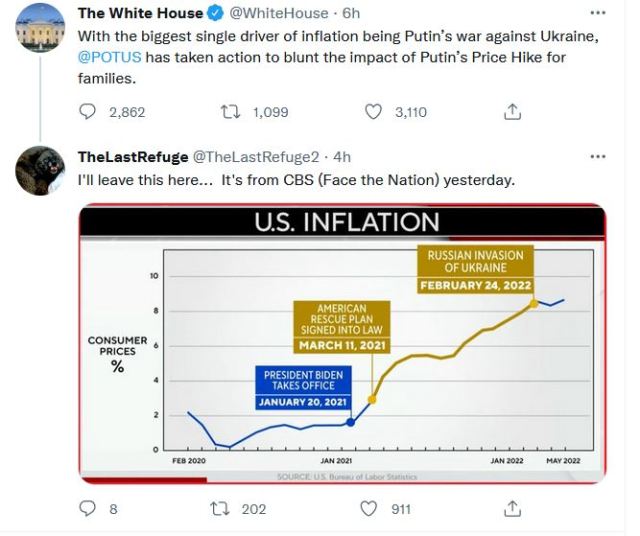Open The White House profile name
Screen dimensions: 640x536
click(x=139, y=13)
